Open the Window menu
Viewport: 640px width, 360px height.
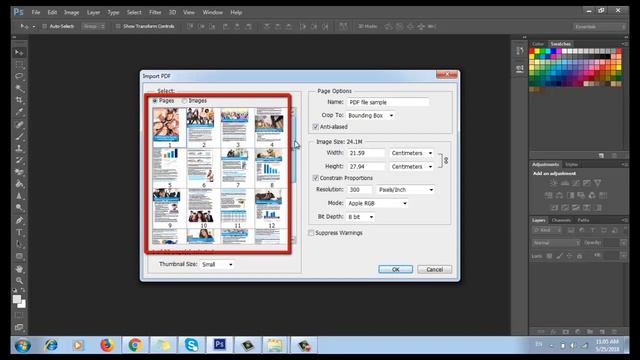coord(213,12)
